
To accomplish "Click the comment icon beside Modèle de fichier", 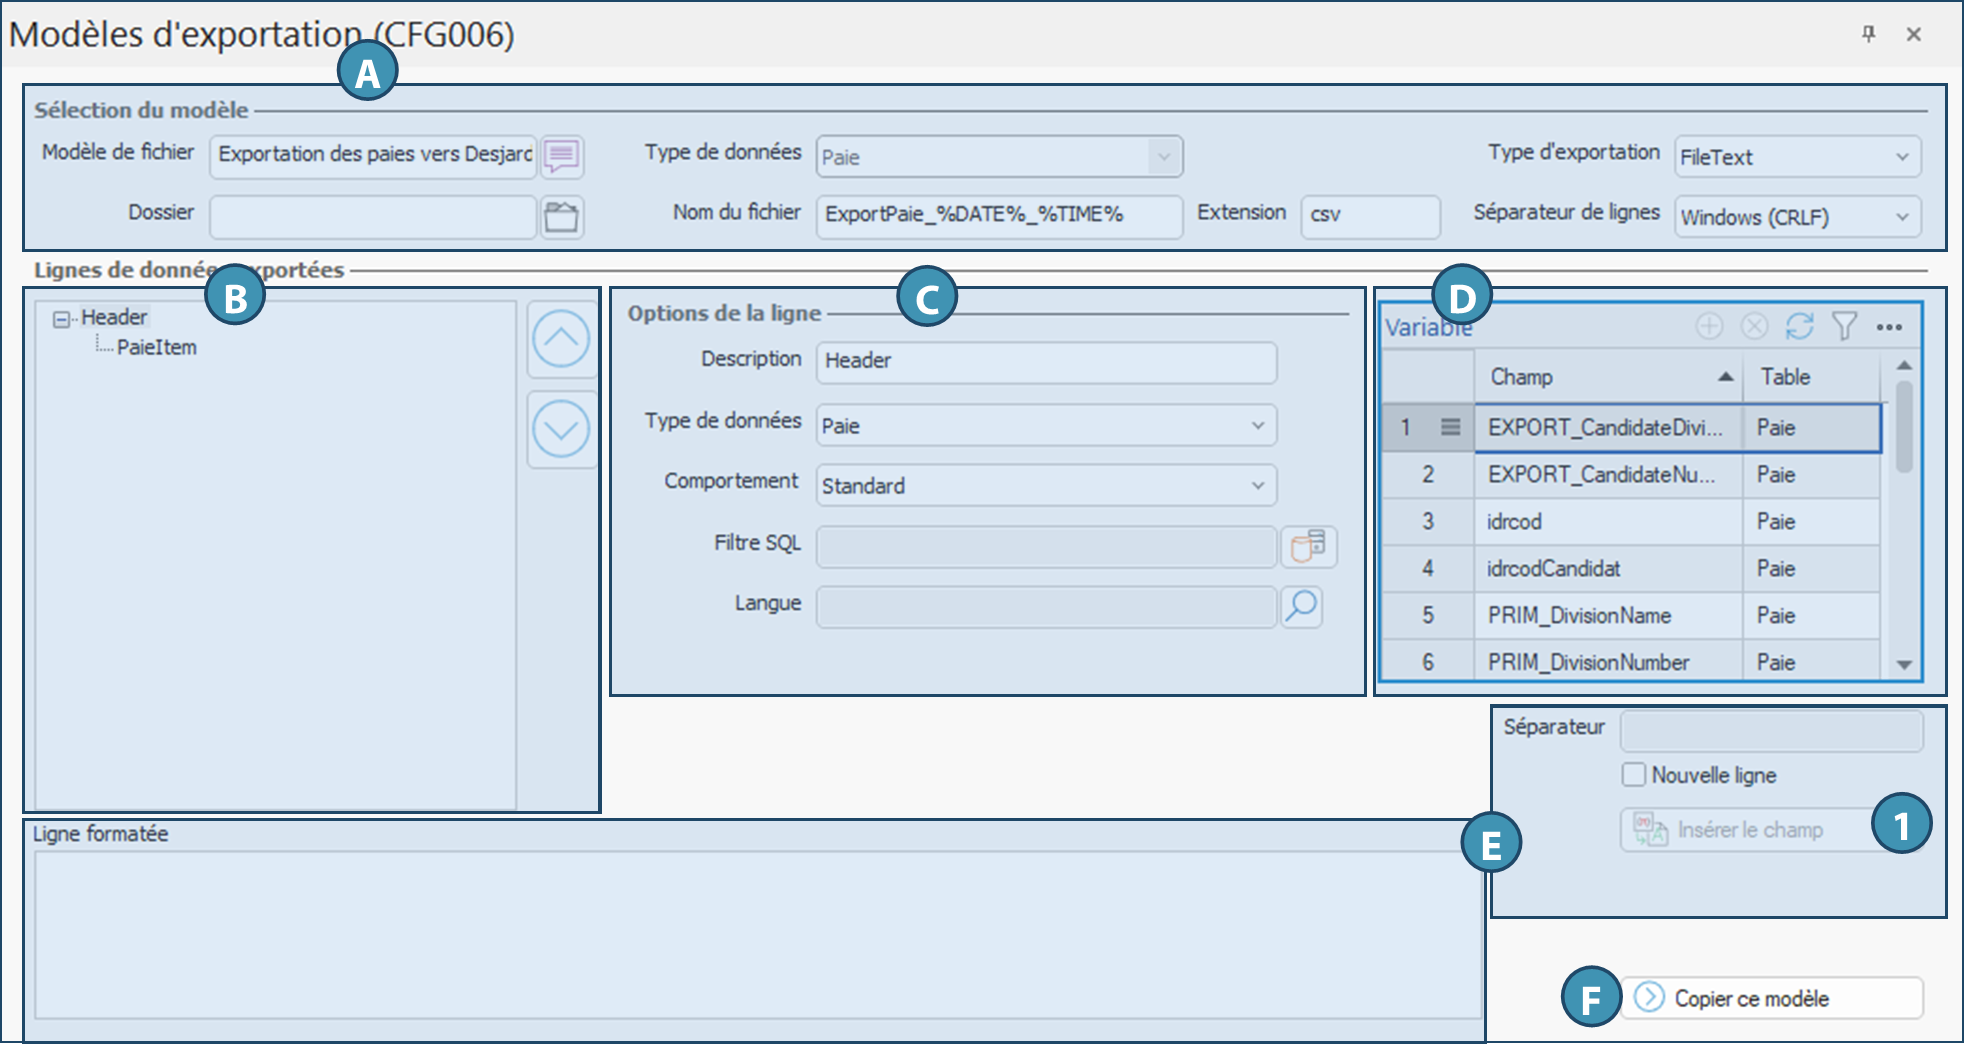I will click(562, 156).
